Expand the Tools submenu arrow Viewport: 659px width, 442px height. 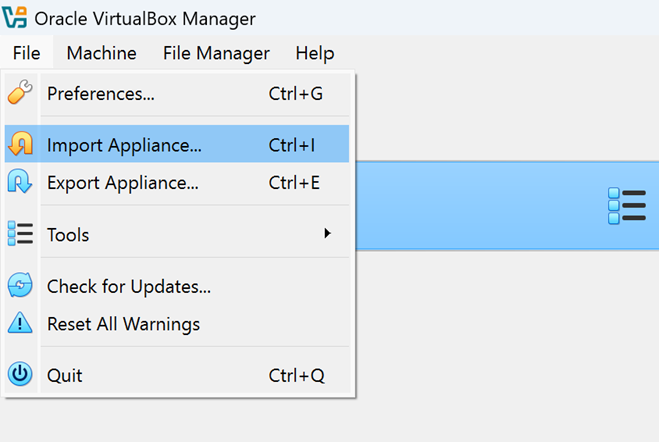pos(326,234)
